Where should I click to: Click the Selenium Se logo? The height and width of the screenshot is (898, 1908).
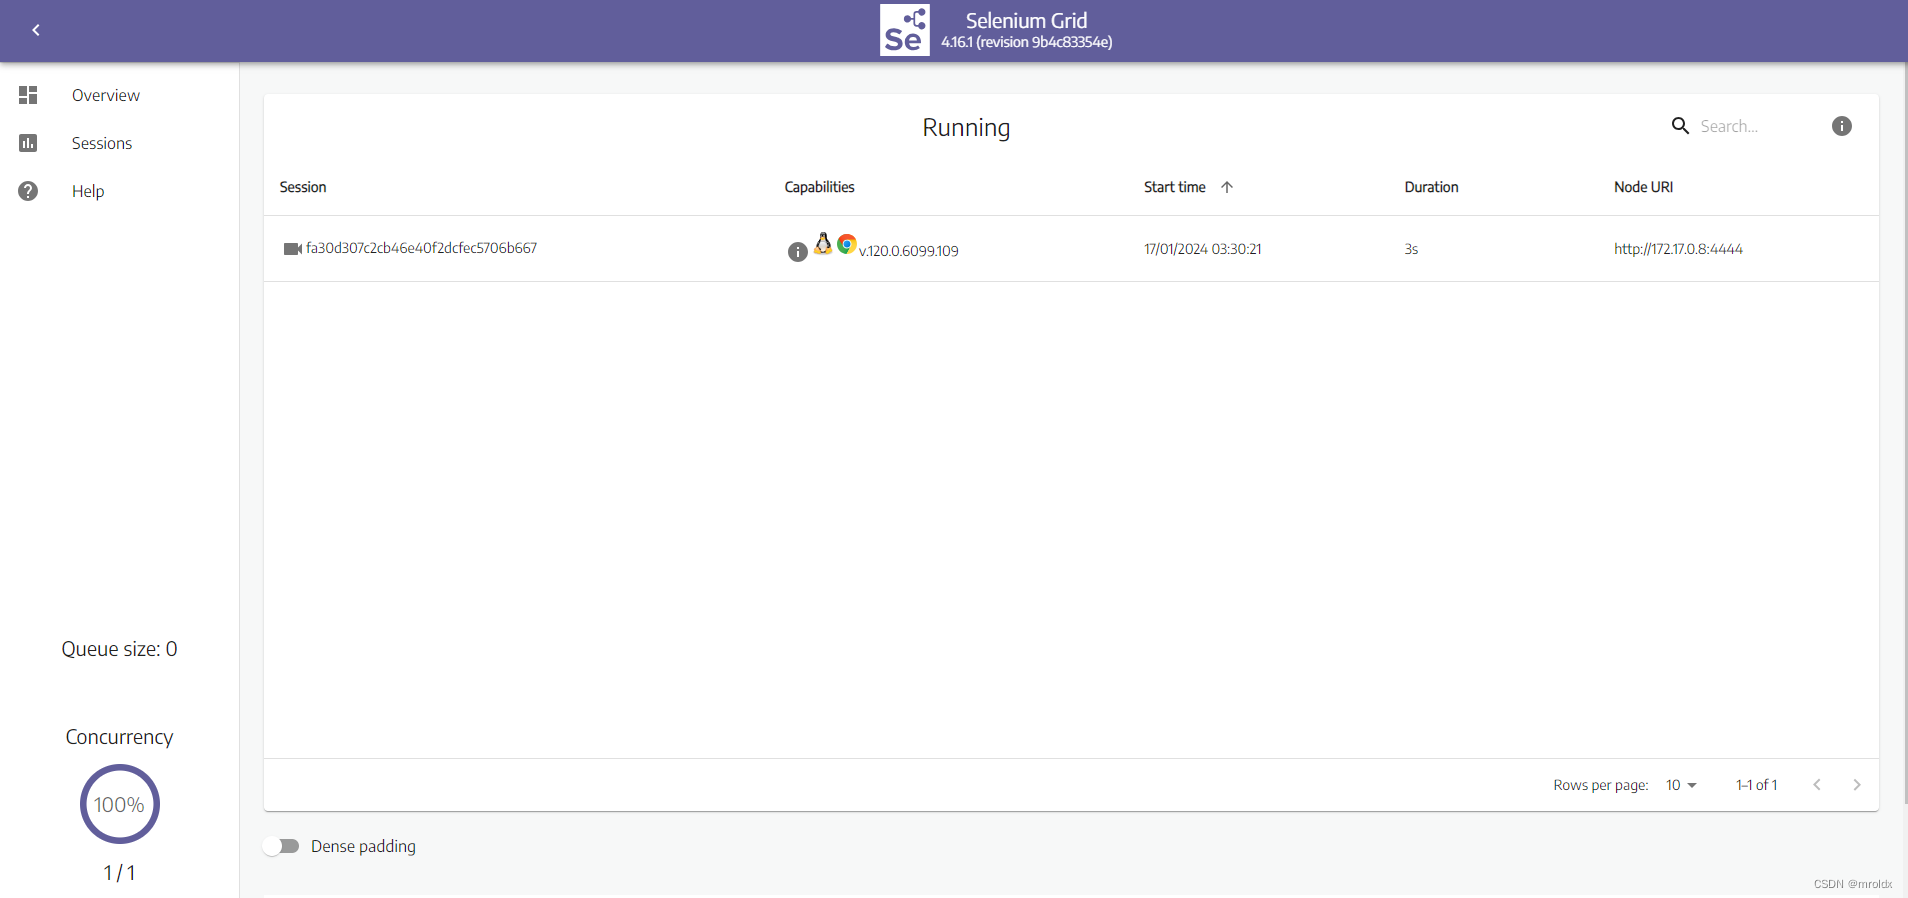point(905,30)
